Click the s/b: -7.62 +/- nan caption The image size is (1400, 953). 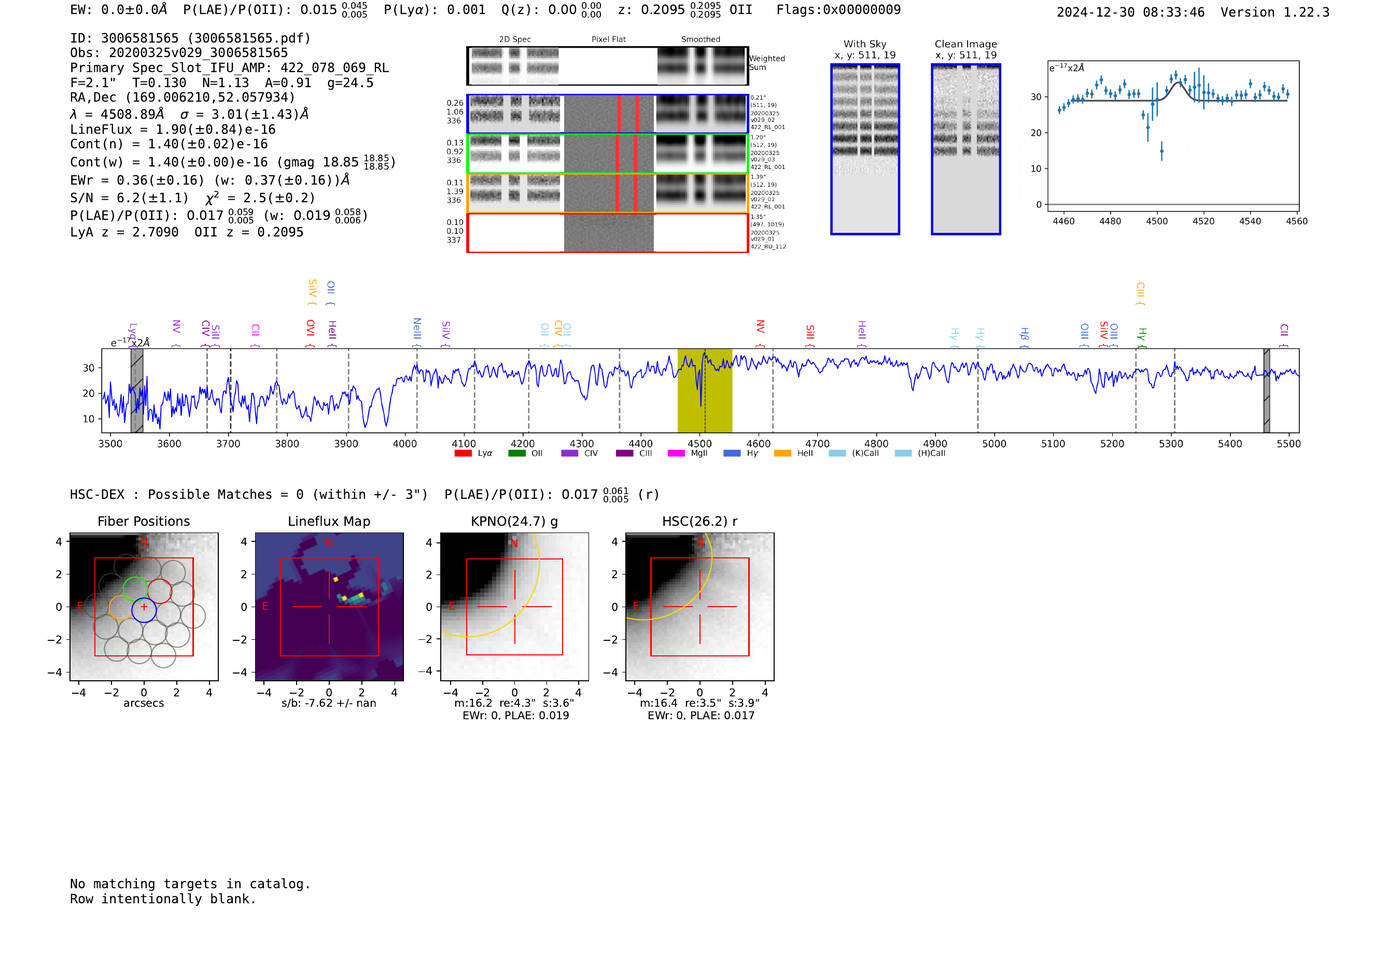[x=329, y=703]
